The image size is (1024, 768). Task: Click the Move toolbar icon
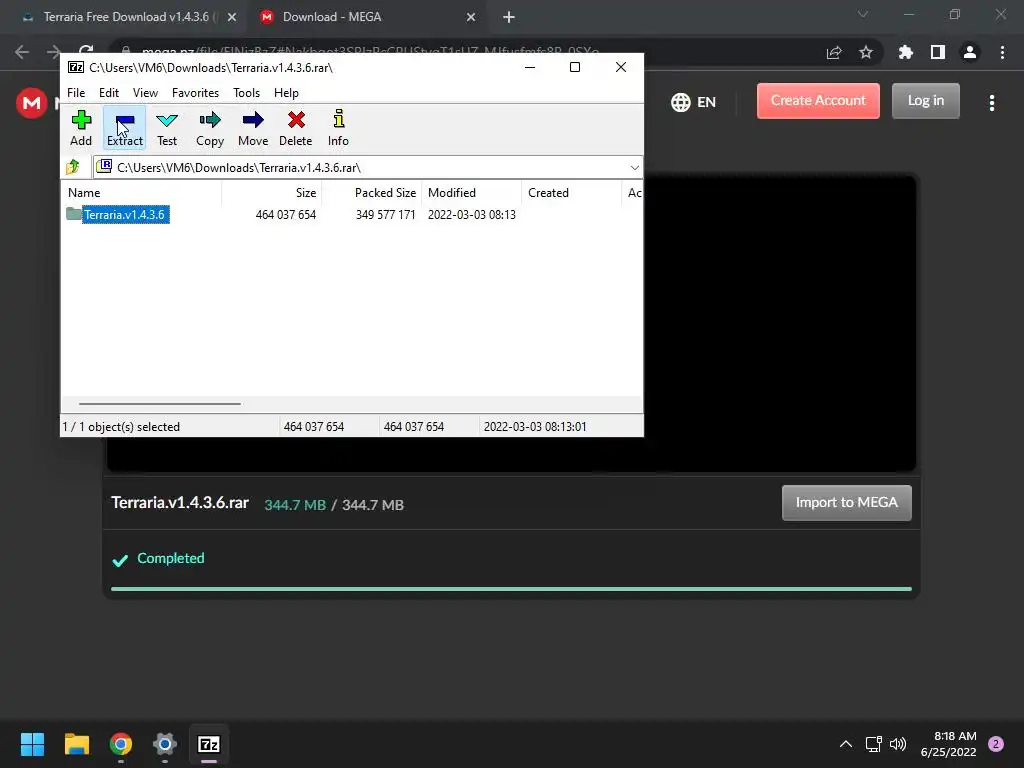(x=253, y=127)
